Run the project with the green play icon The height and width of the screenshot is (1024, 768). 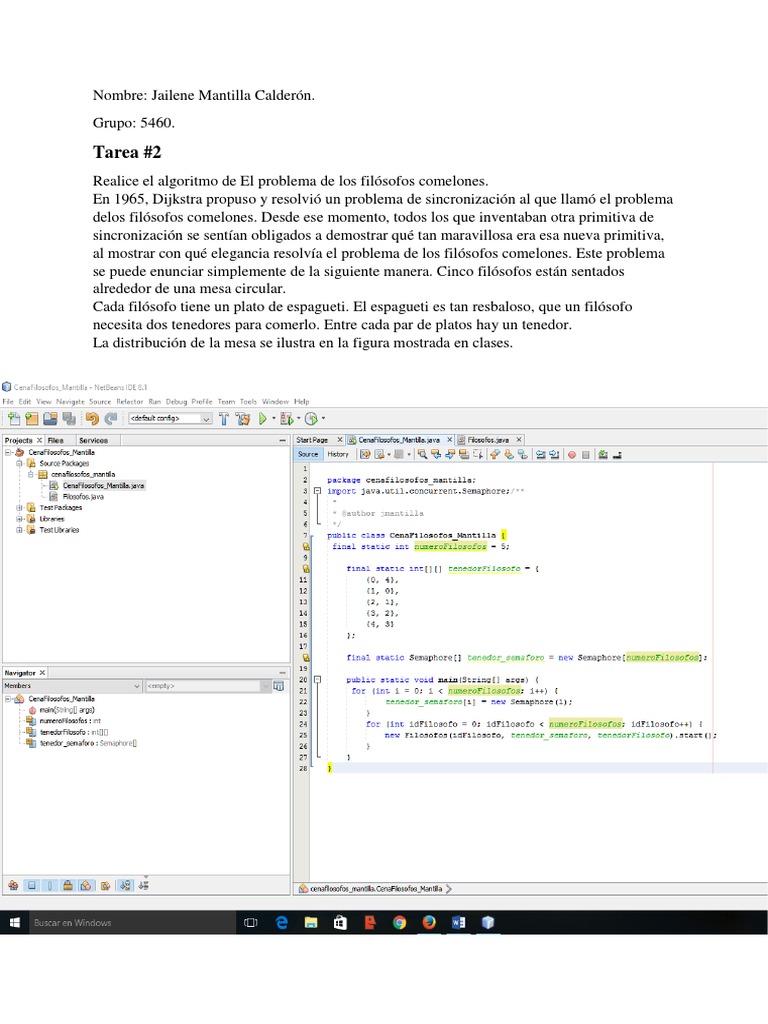pyautogui.click(x=263, y=419)
